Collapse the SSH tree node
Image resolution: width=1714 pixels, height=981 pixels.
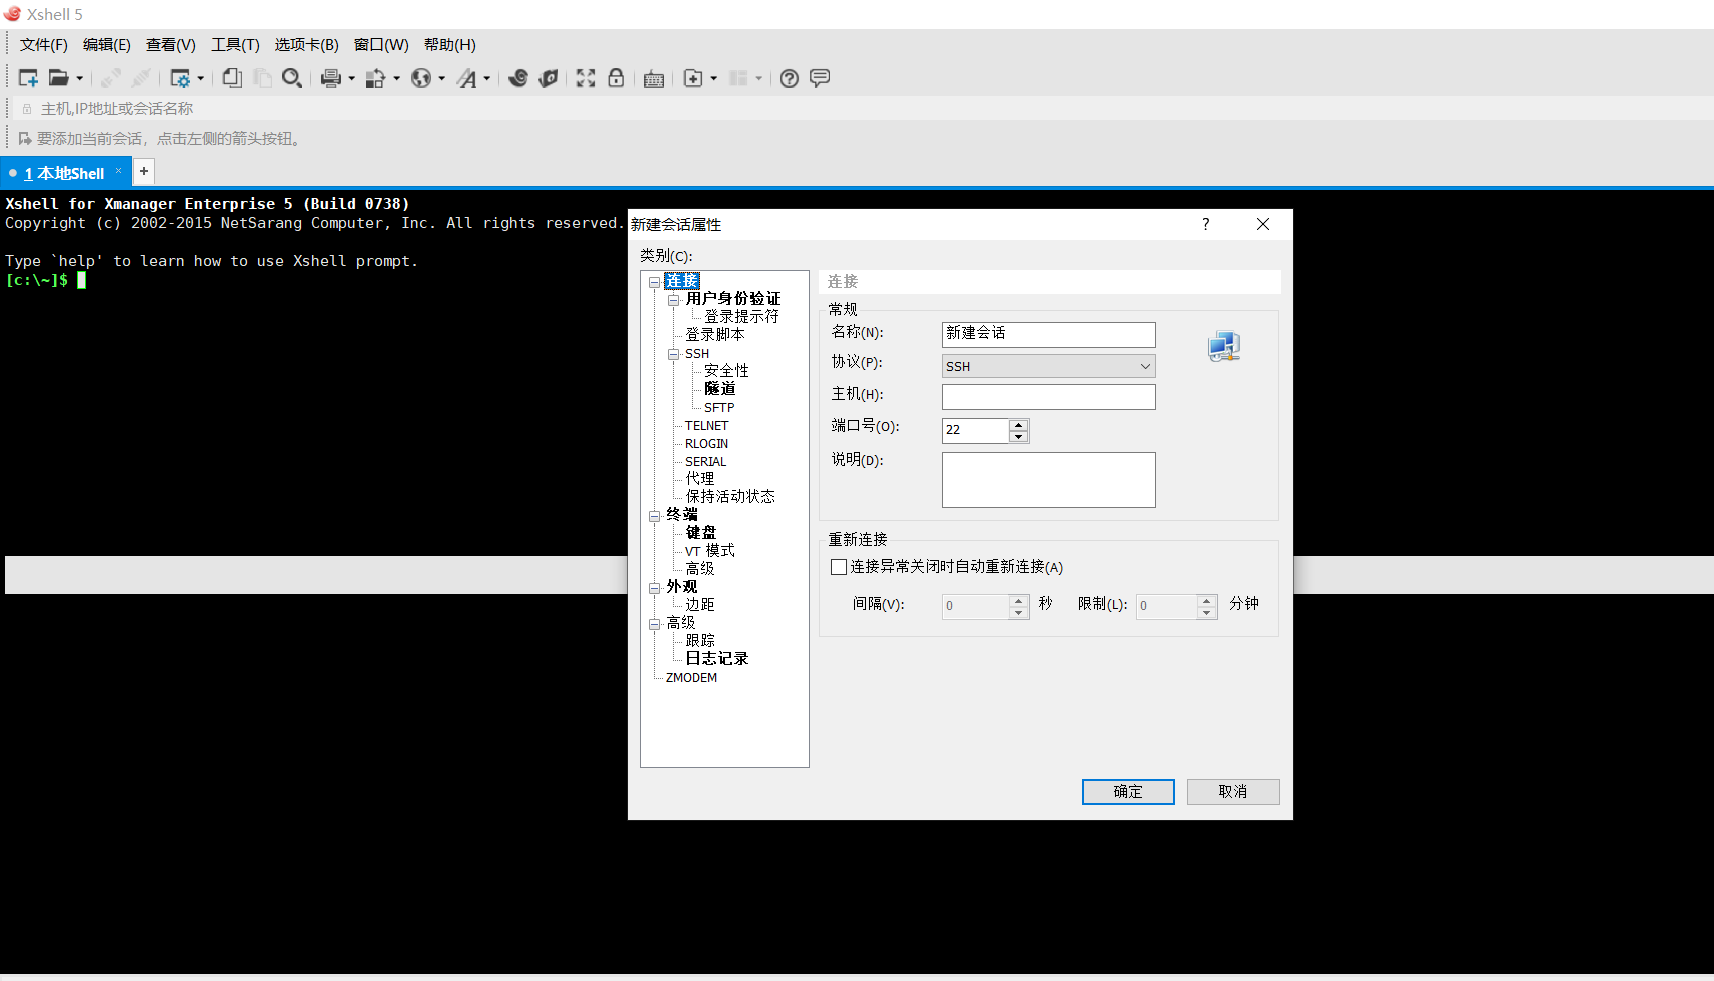tap(674, 354)
